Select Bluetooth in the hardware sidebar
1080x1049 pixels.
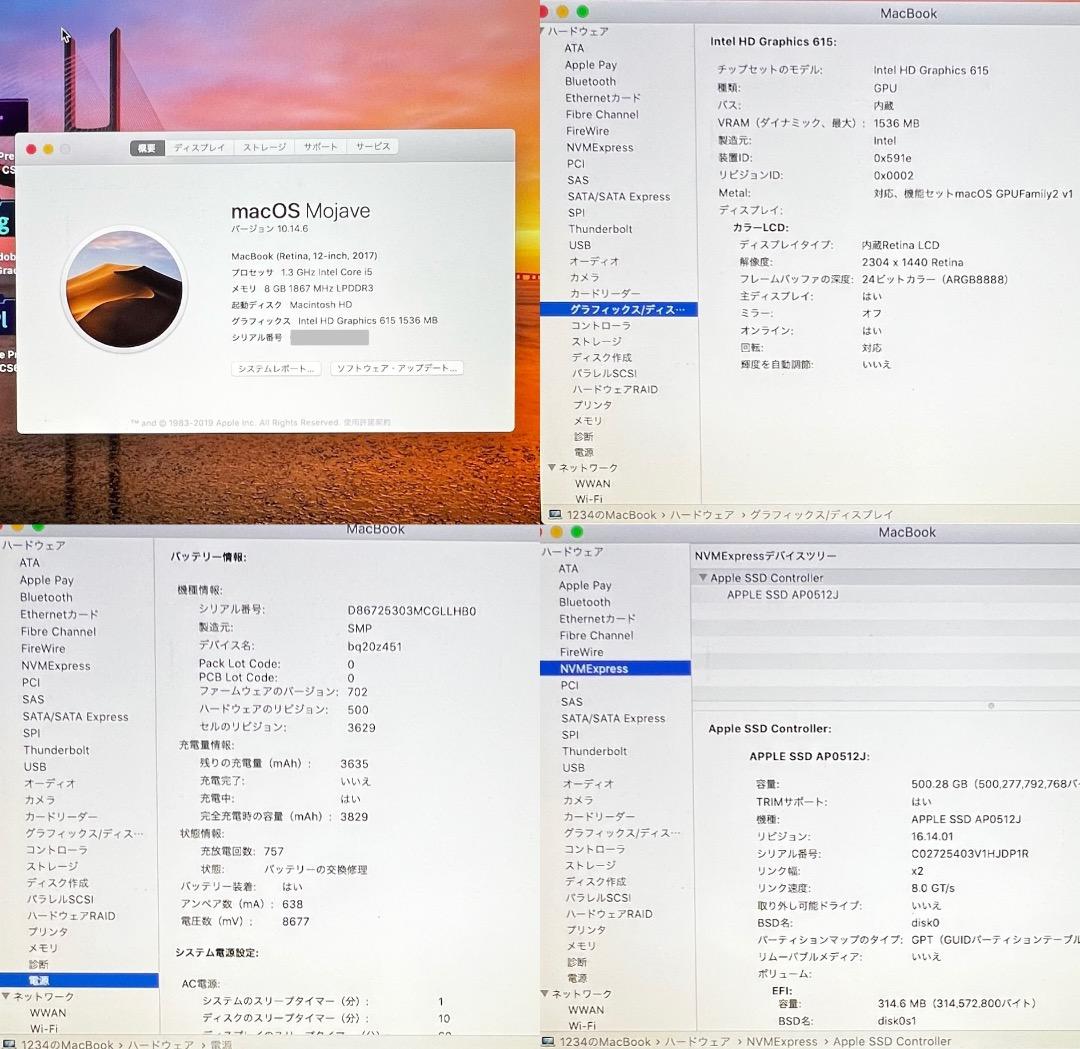click(x=590, y=81)
